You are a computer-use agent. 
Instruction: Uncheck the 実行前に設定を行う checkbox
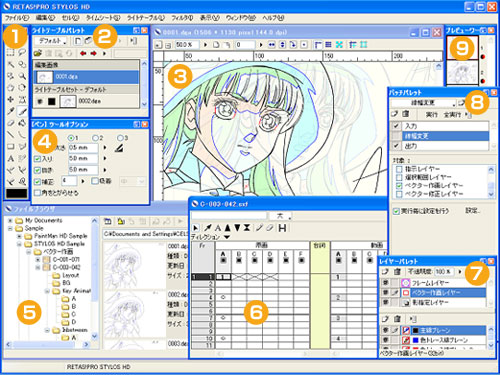[x=396, y=211]
